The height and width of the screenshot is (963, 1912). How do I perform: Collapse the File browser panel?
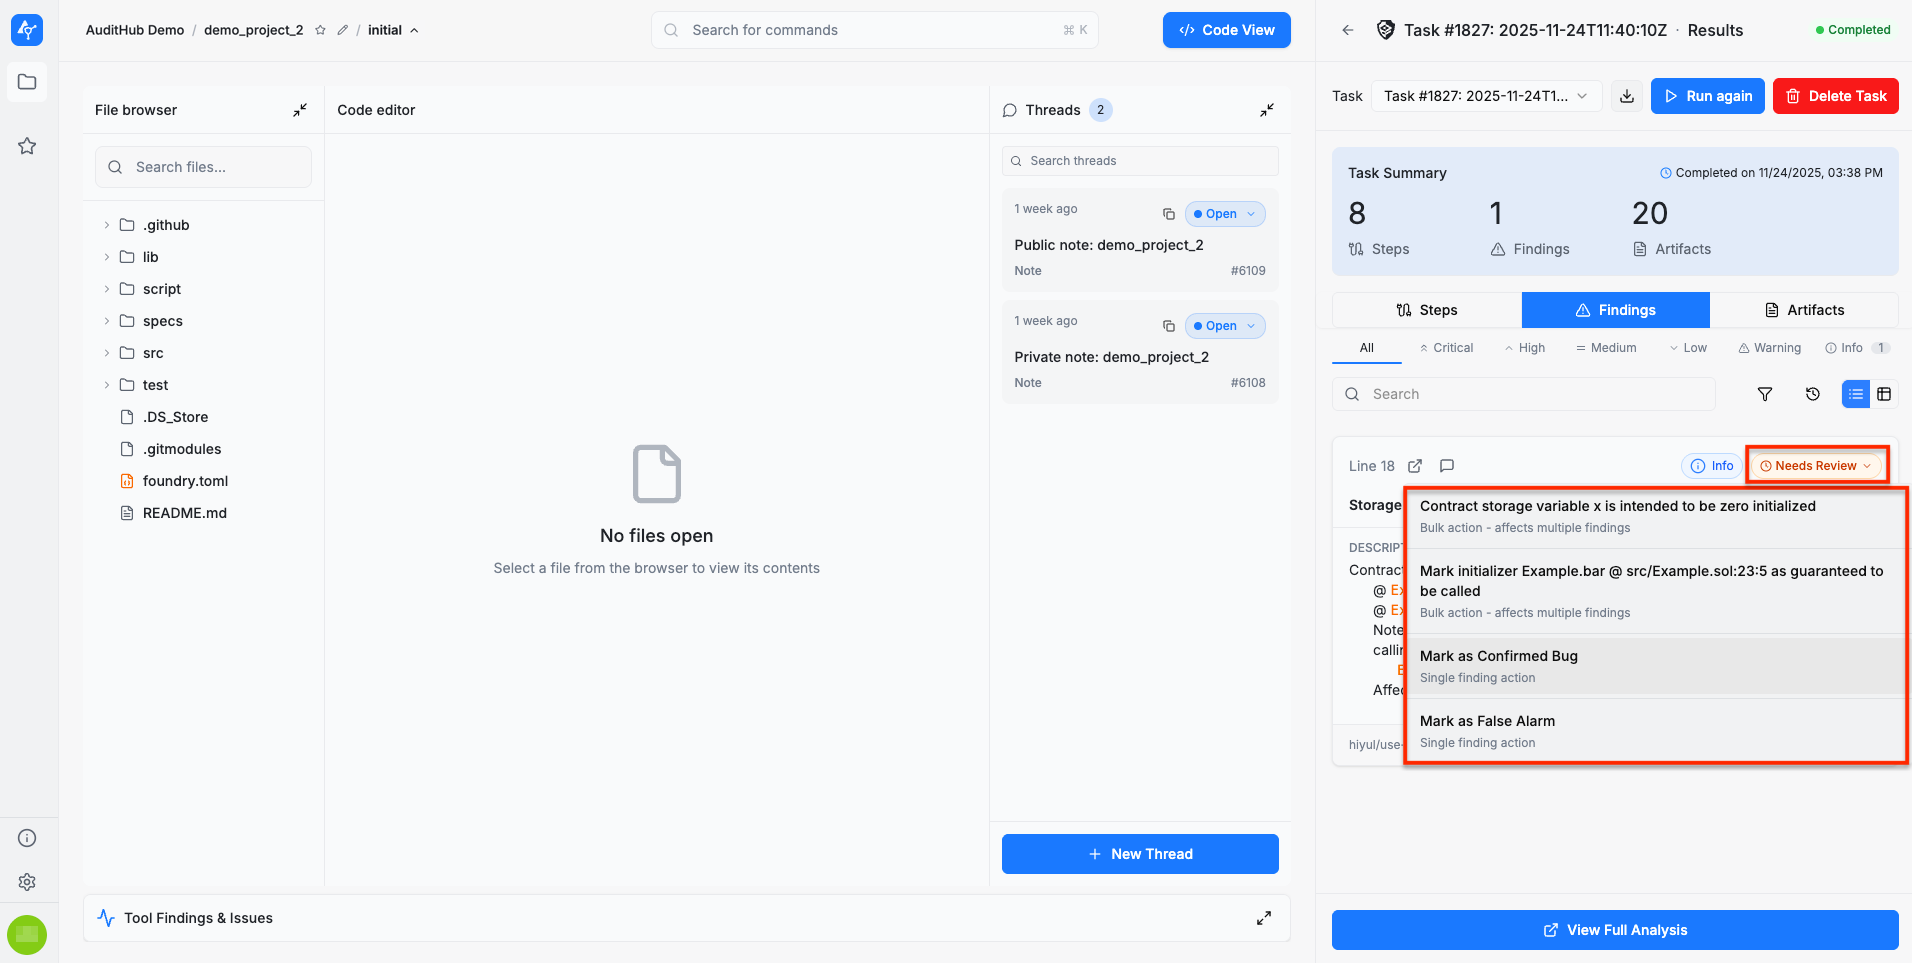click(x=299, y=110)
